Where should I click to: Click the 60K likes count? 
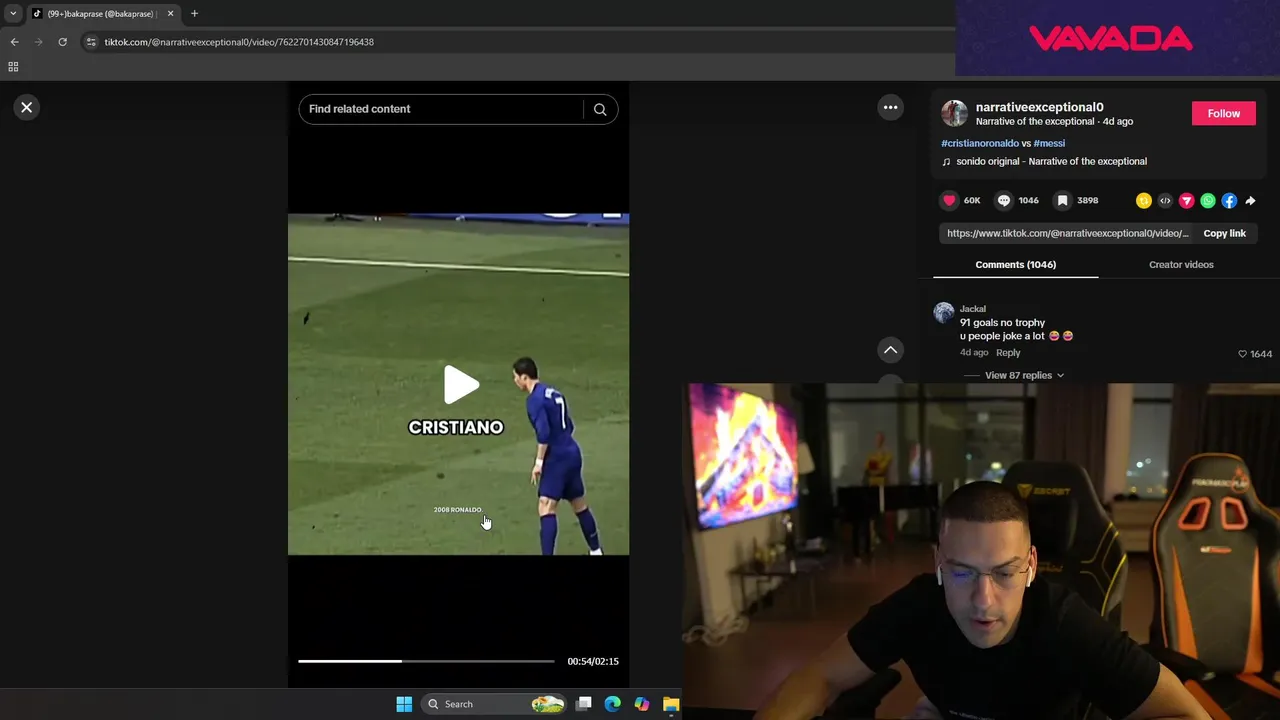972,201
